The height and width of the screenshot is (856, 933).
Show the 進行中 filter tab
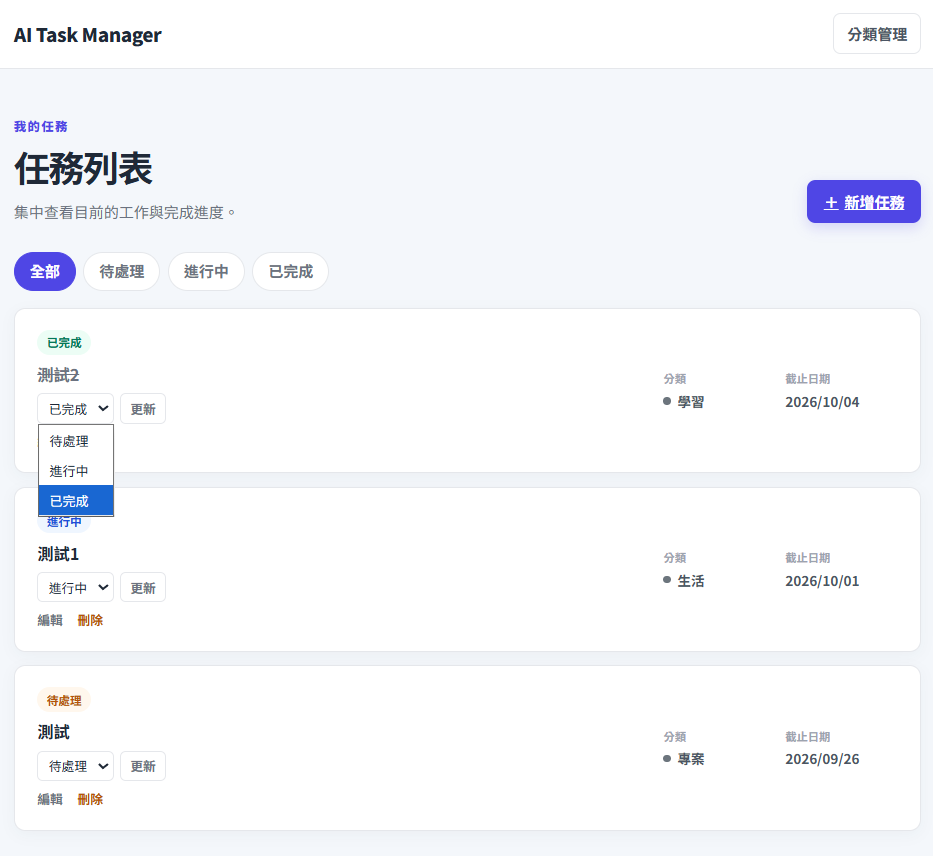coord(206,272)
